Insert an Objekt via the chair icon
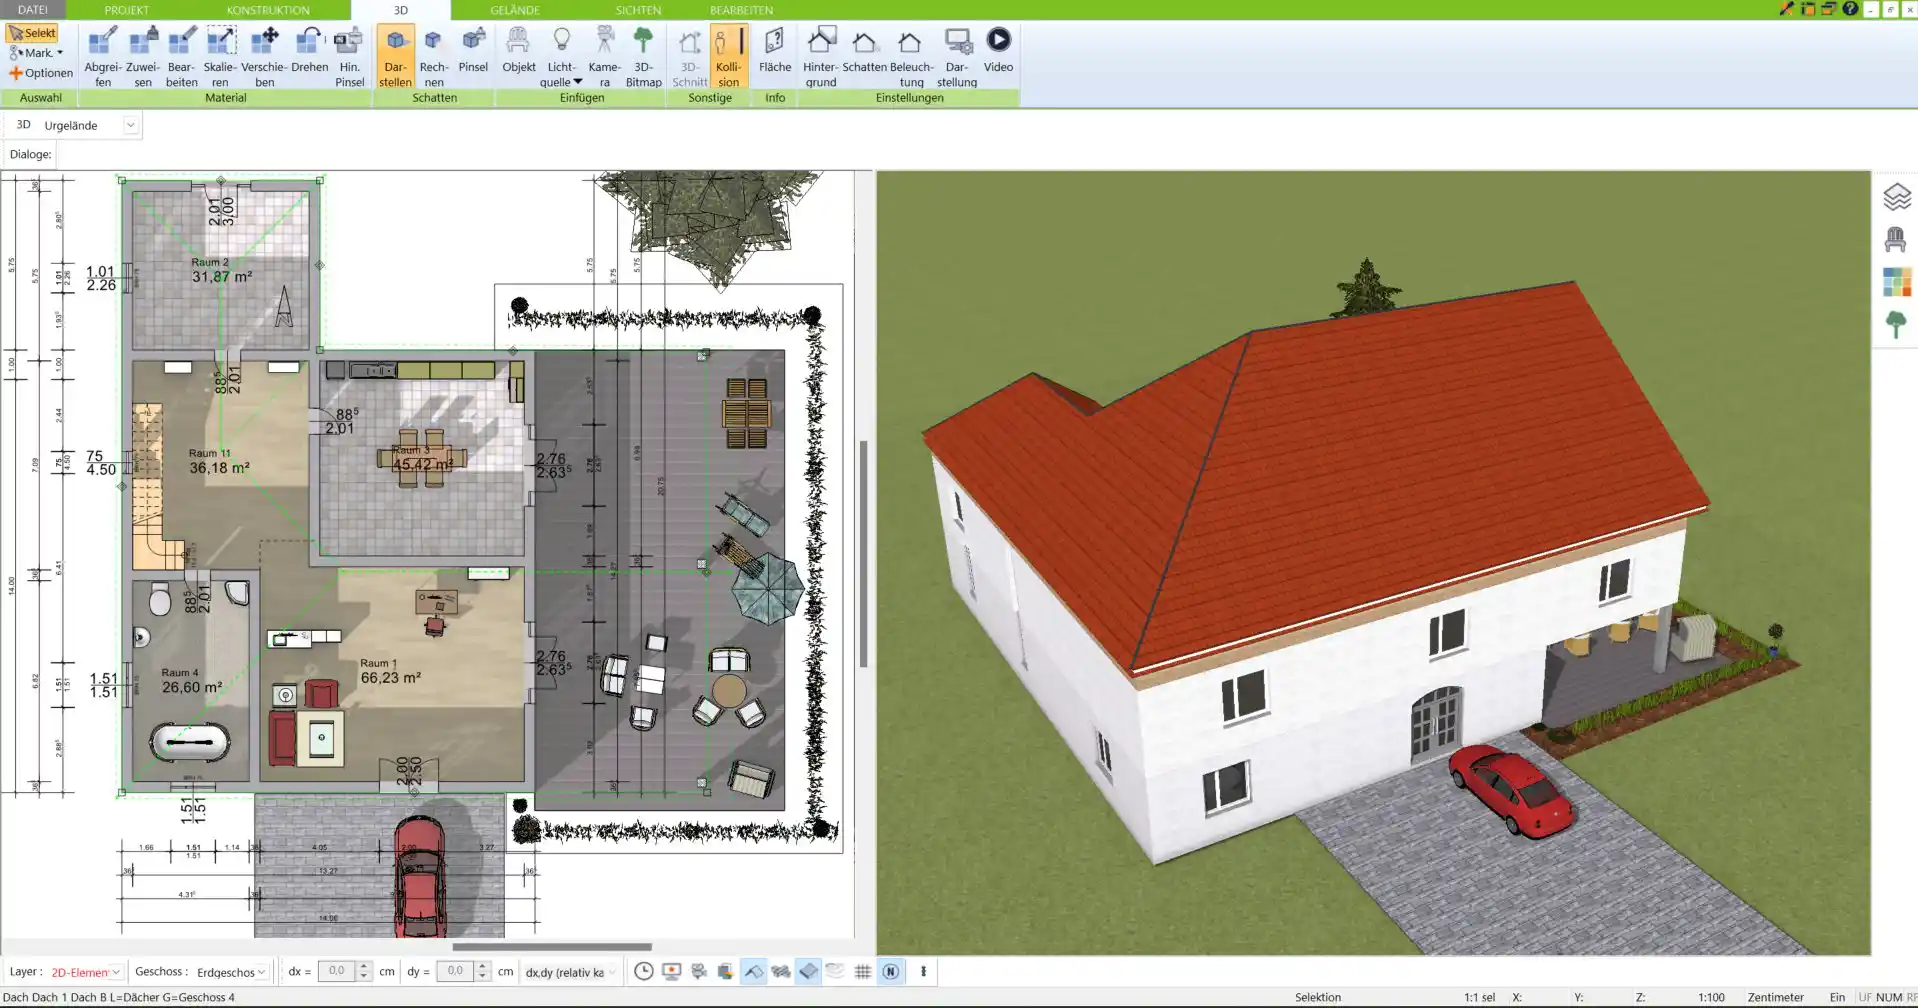 coord(518,50)
